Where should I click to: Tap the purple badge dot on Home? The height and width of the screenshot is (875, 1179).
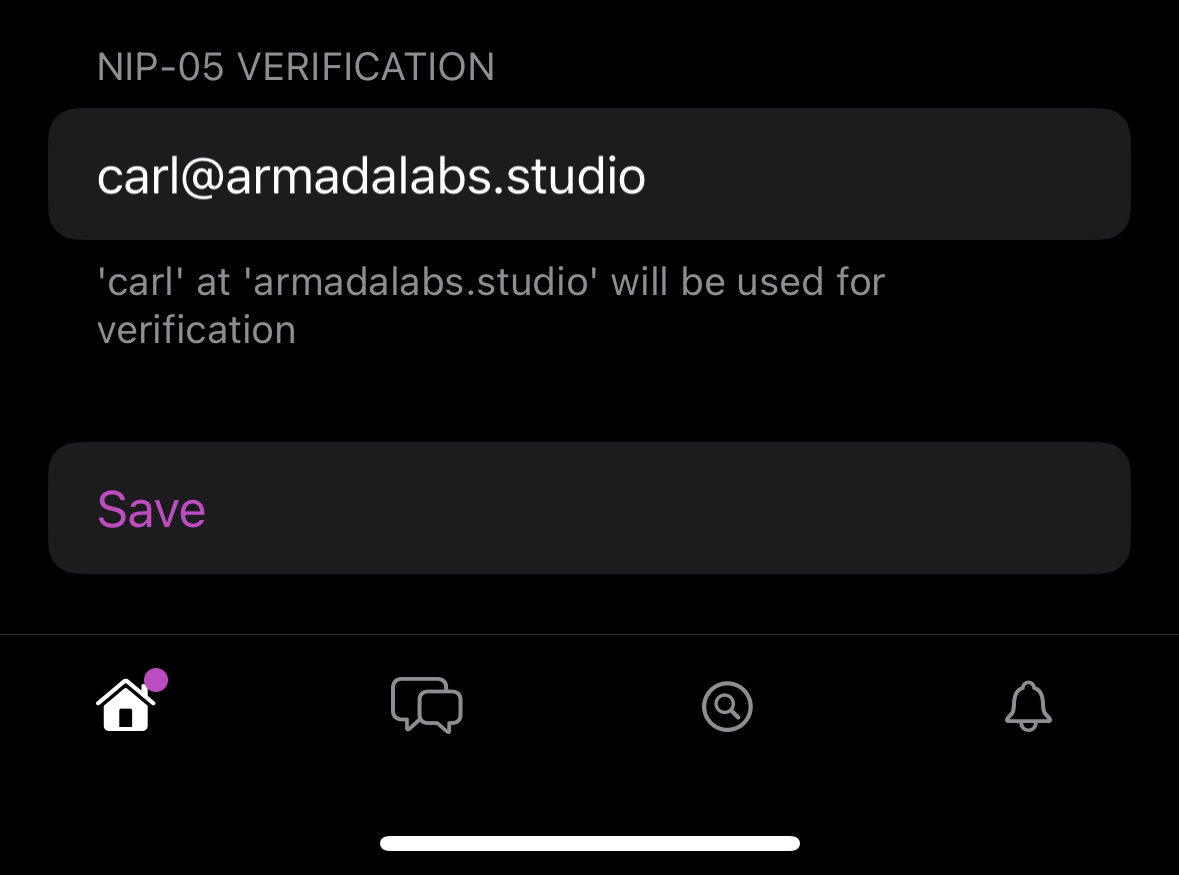pos(156,681)
